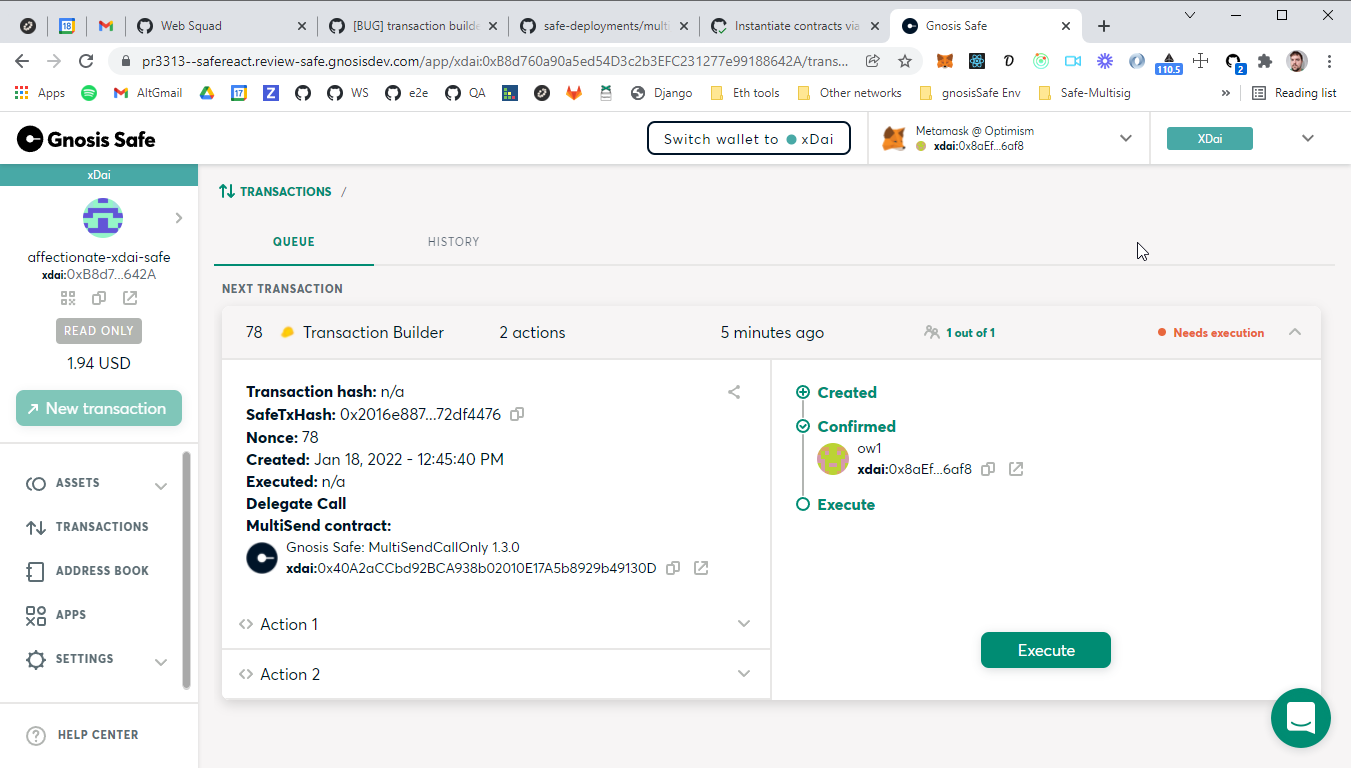Click the share transaction icon
The width and height of the screenshot is (1351, 768).
pos(734,392)
